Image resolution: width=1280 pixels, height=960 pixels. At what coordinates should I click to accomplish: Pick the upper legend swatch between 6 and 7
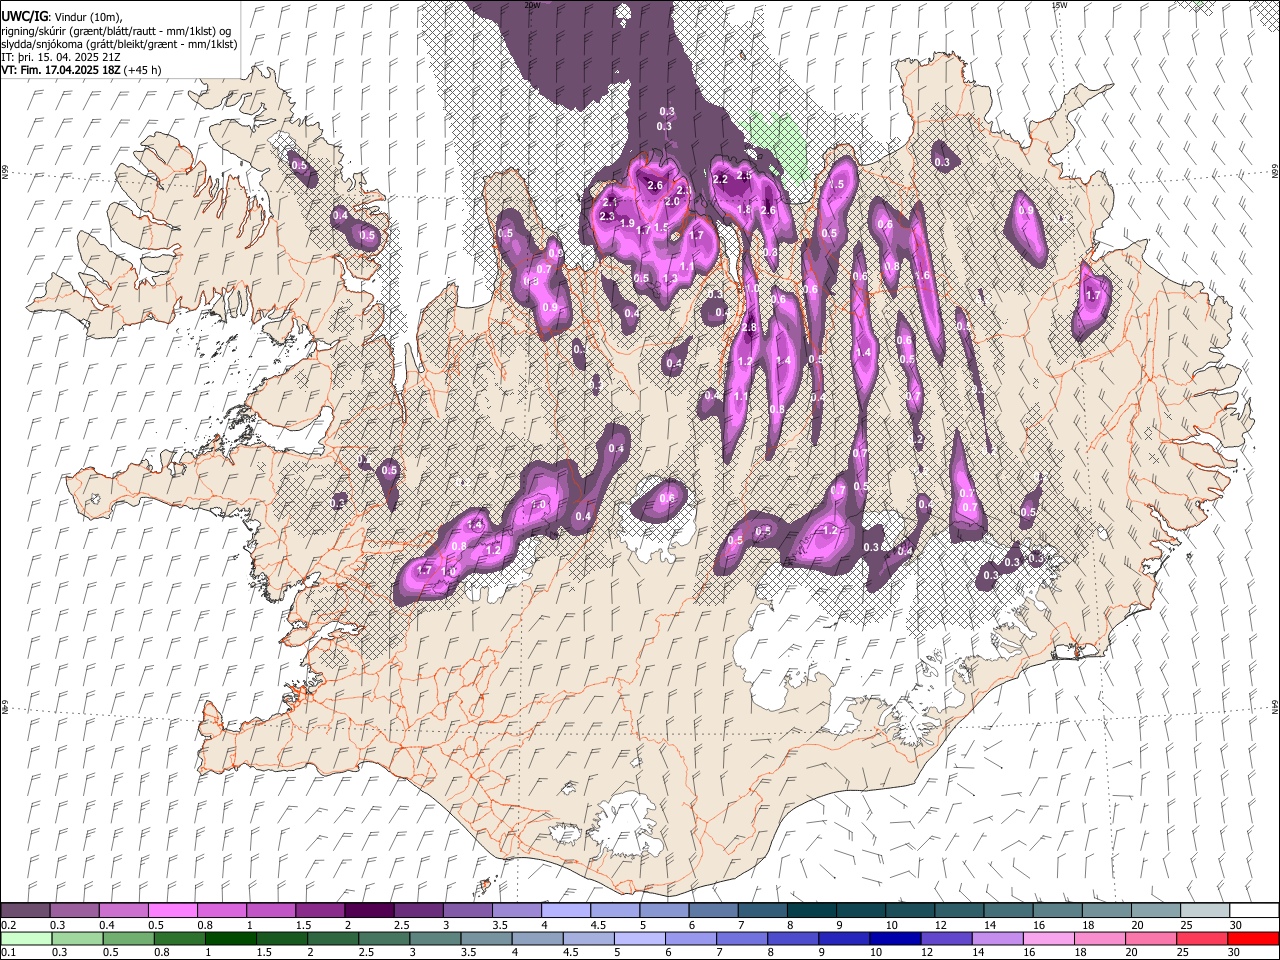[713, 911]
